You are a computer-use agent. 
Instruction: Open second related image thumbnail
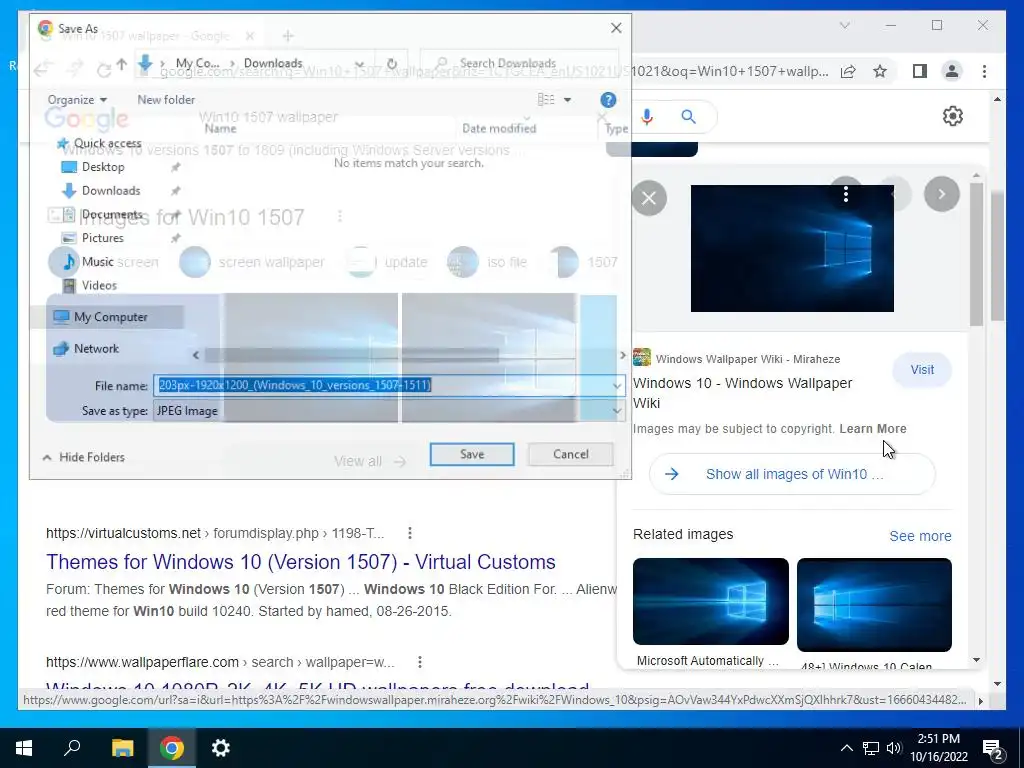(x=874, y=605)
